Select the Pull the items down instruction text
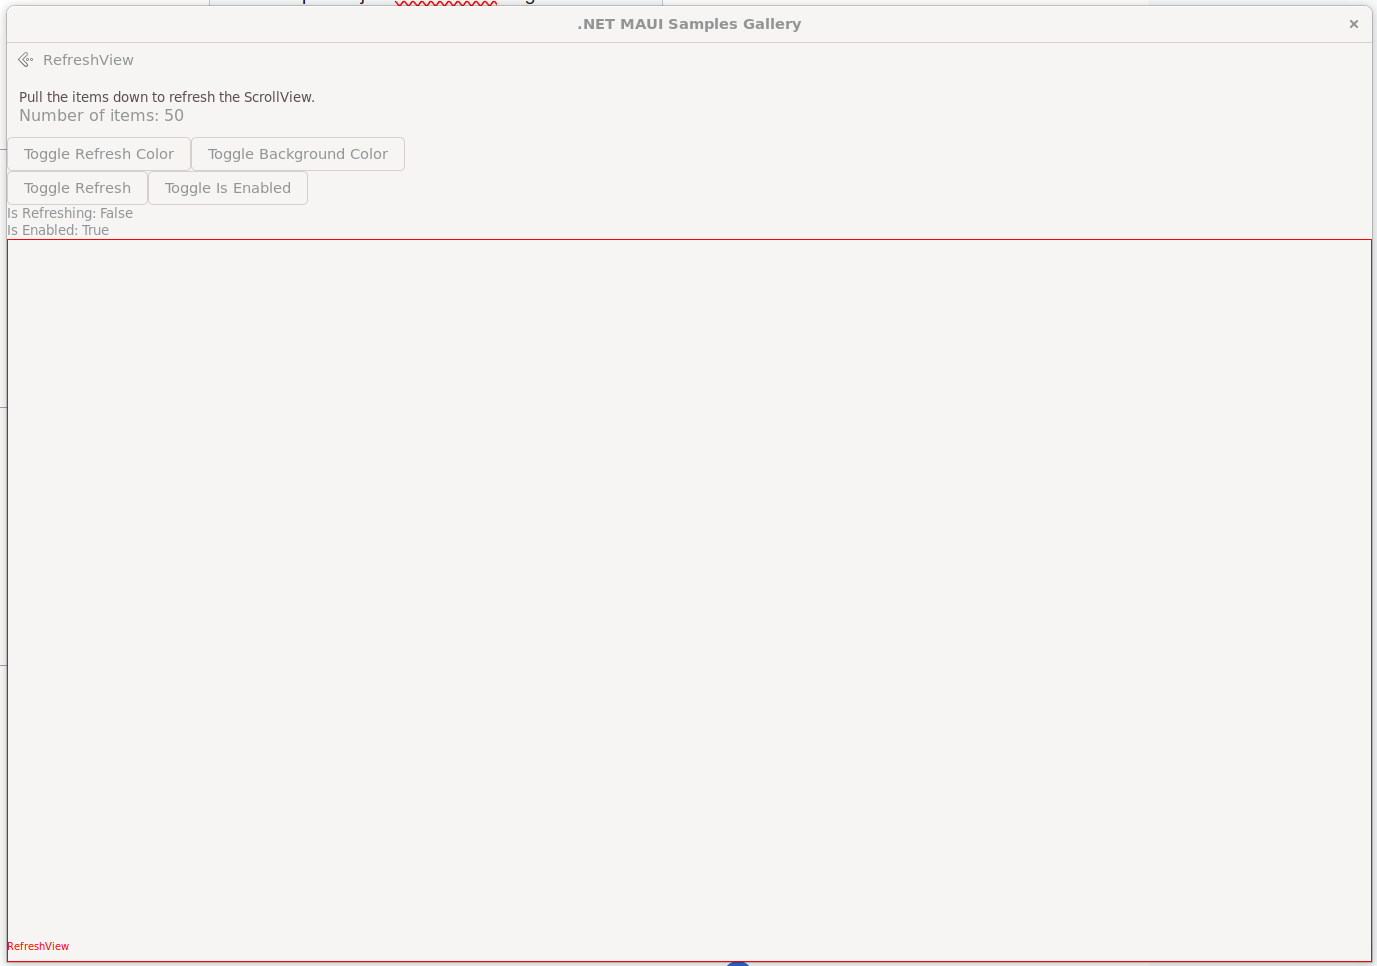Screen dimensions: 1377x966 point(166,97)
